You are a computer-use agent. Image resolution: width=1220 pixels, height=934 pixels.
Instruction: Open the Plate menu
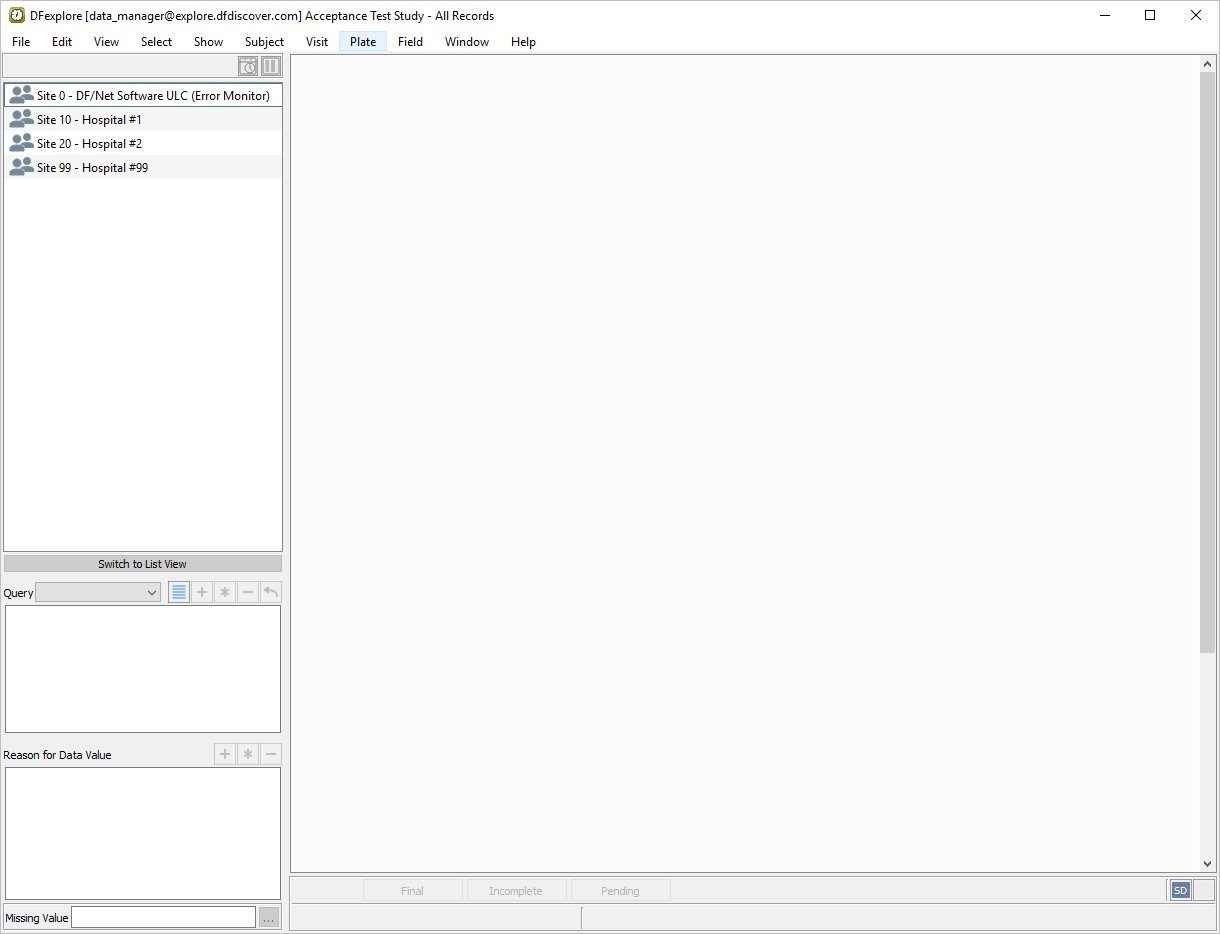click(363, 42)
